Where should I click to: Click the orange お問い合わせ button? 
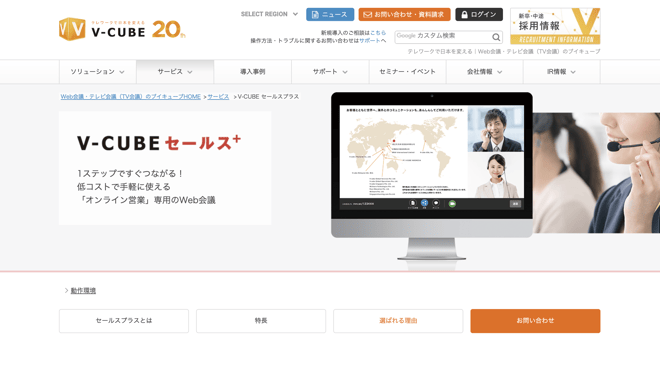[x=535, y=321]
